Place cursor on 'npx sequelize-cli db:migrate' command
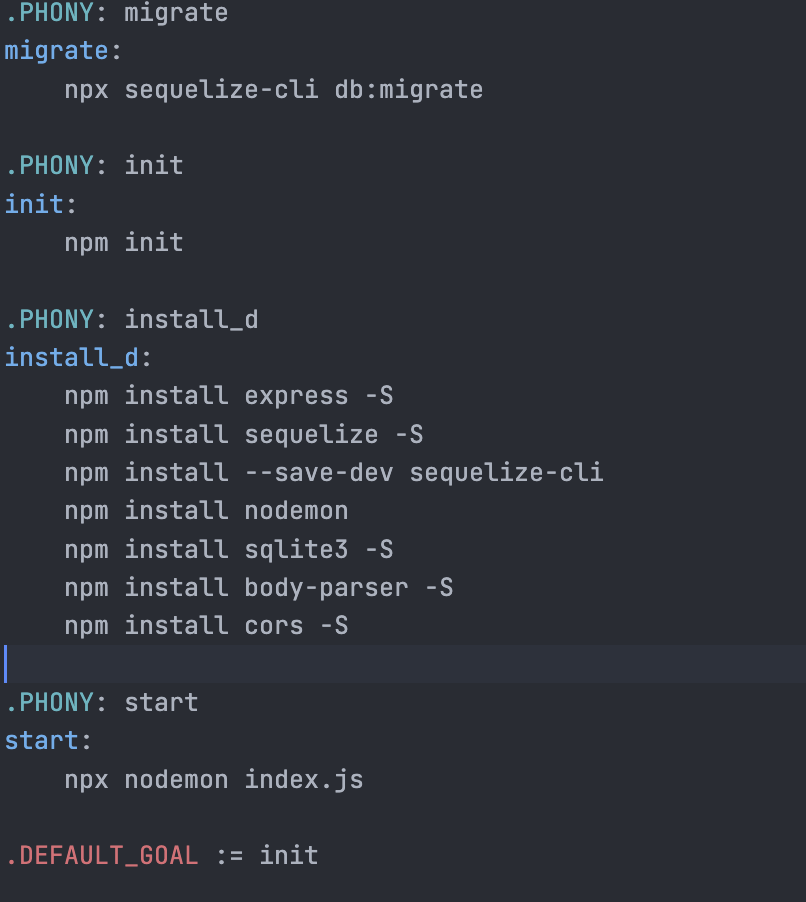This screenshot has width=806, height=902. coord(273,90)
